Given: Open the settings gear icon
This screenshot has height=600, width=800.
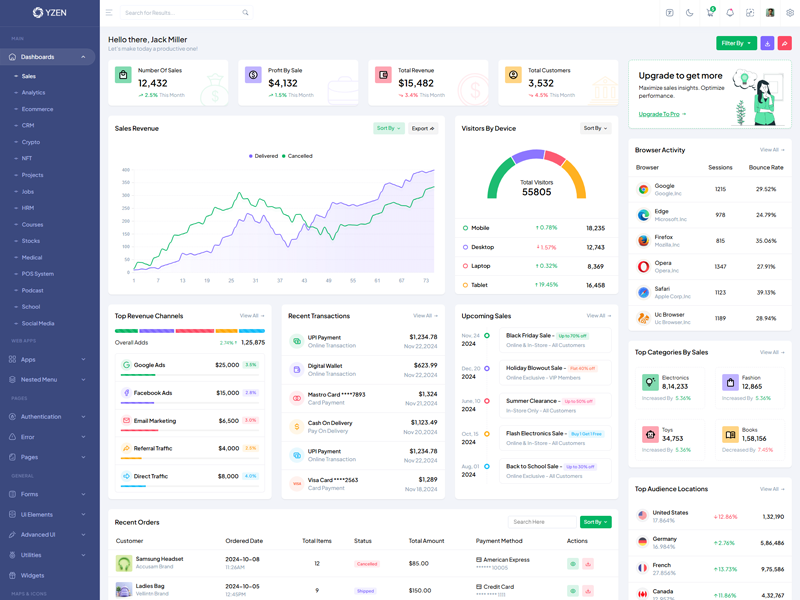Looking at the screenshot, I should pyautogui.click(x=790, y=13).
